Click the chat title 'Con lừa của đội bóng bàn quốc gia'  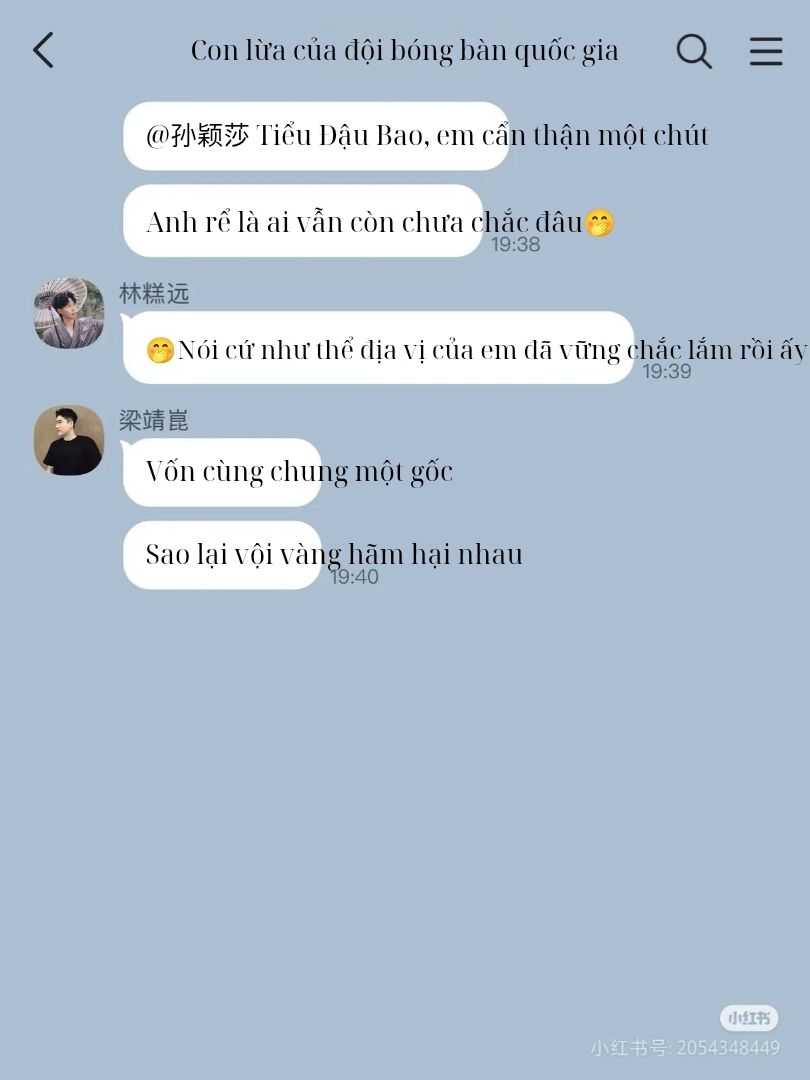(x=404, y=51)
